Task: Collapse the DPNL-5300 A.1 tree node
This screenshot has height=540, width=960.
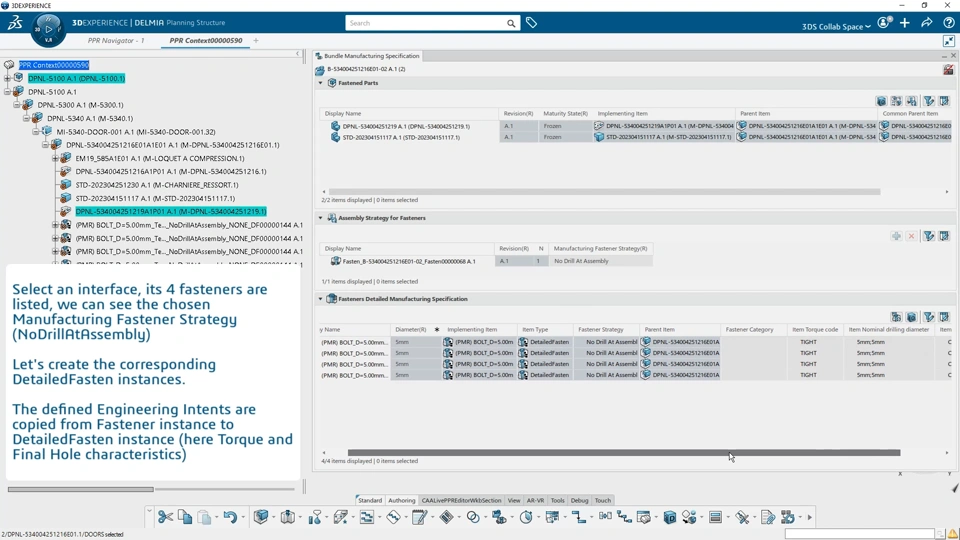Action: coord(17,105)
